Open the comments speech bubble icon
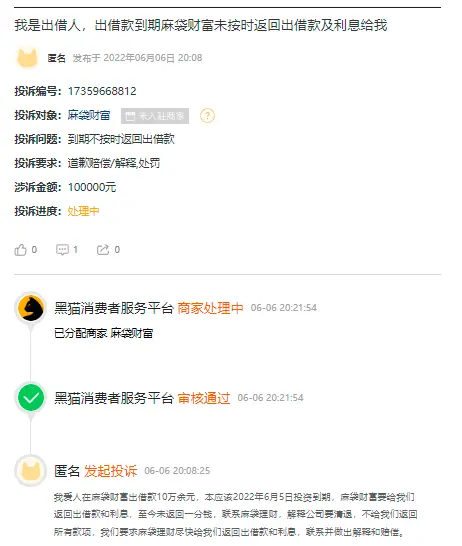 coord(62,250)
